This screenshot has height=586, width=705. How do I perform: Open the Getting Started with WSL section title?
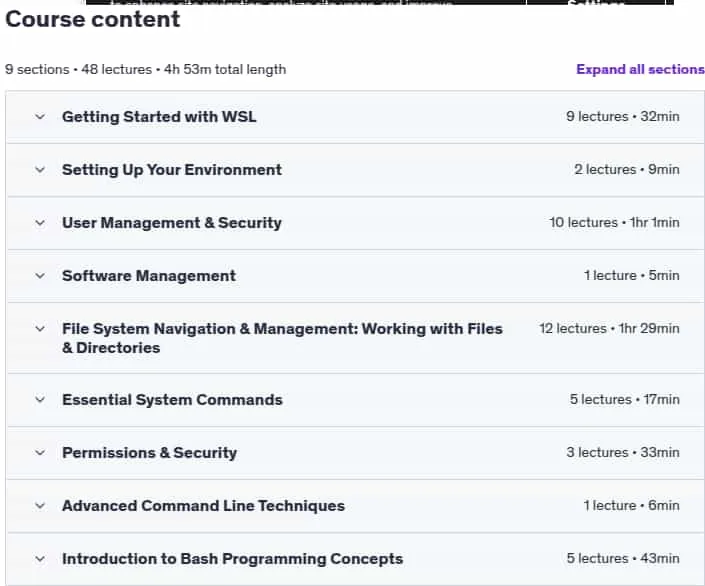pos(159,117)
